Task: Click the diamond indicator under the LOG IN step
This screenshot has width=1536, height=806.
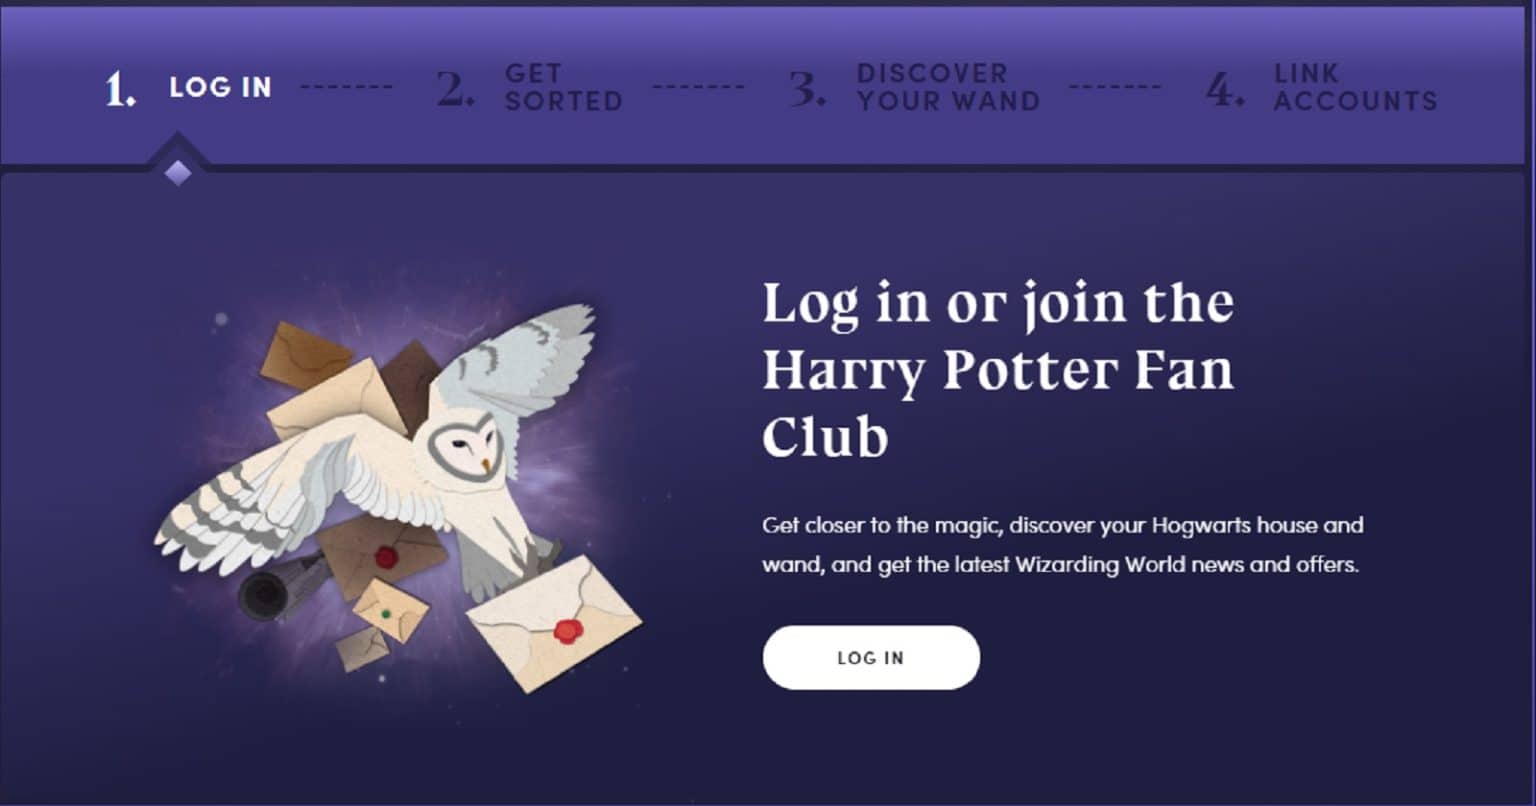Action: pyautogui.click(x=178, y=172)
